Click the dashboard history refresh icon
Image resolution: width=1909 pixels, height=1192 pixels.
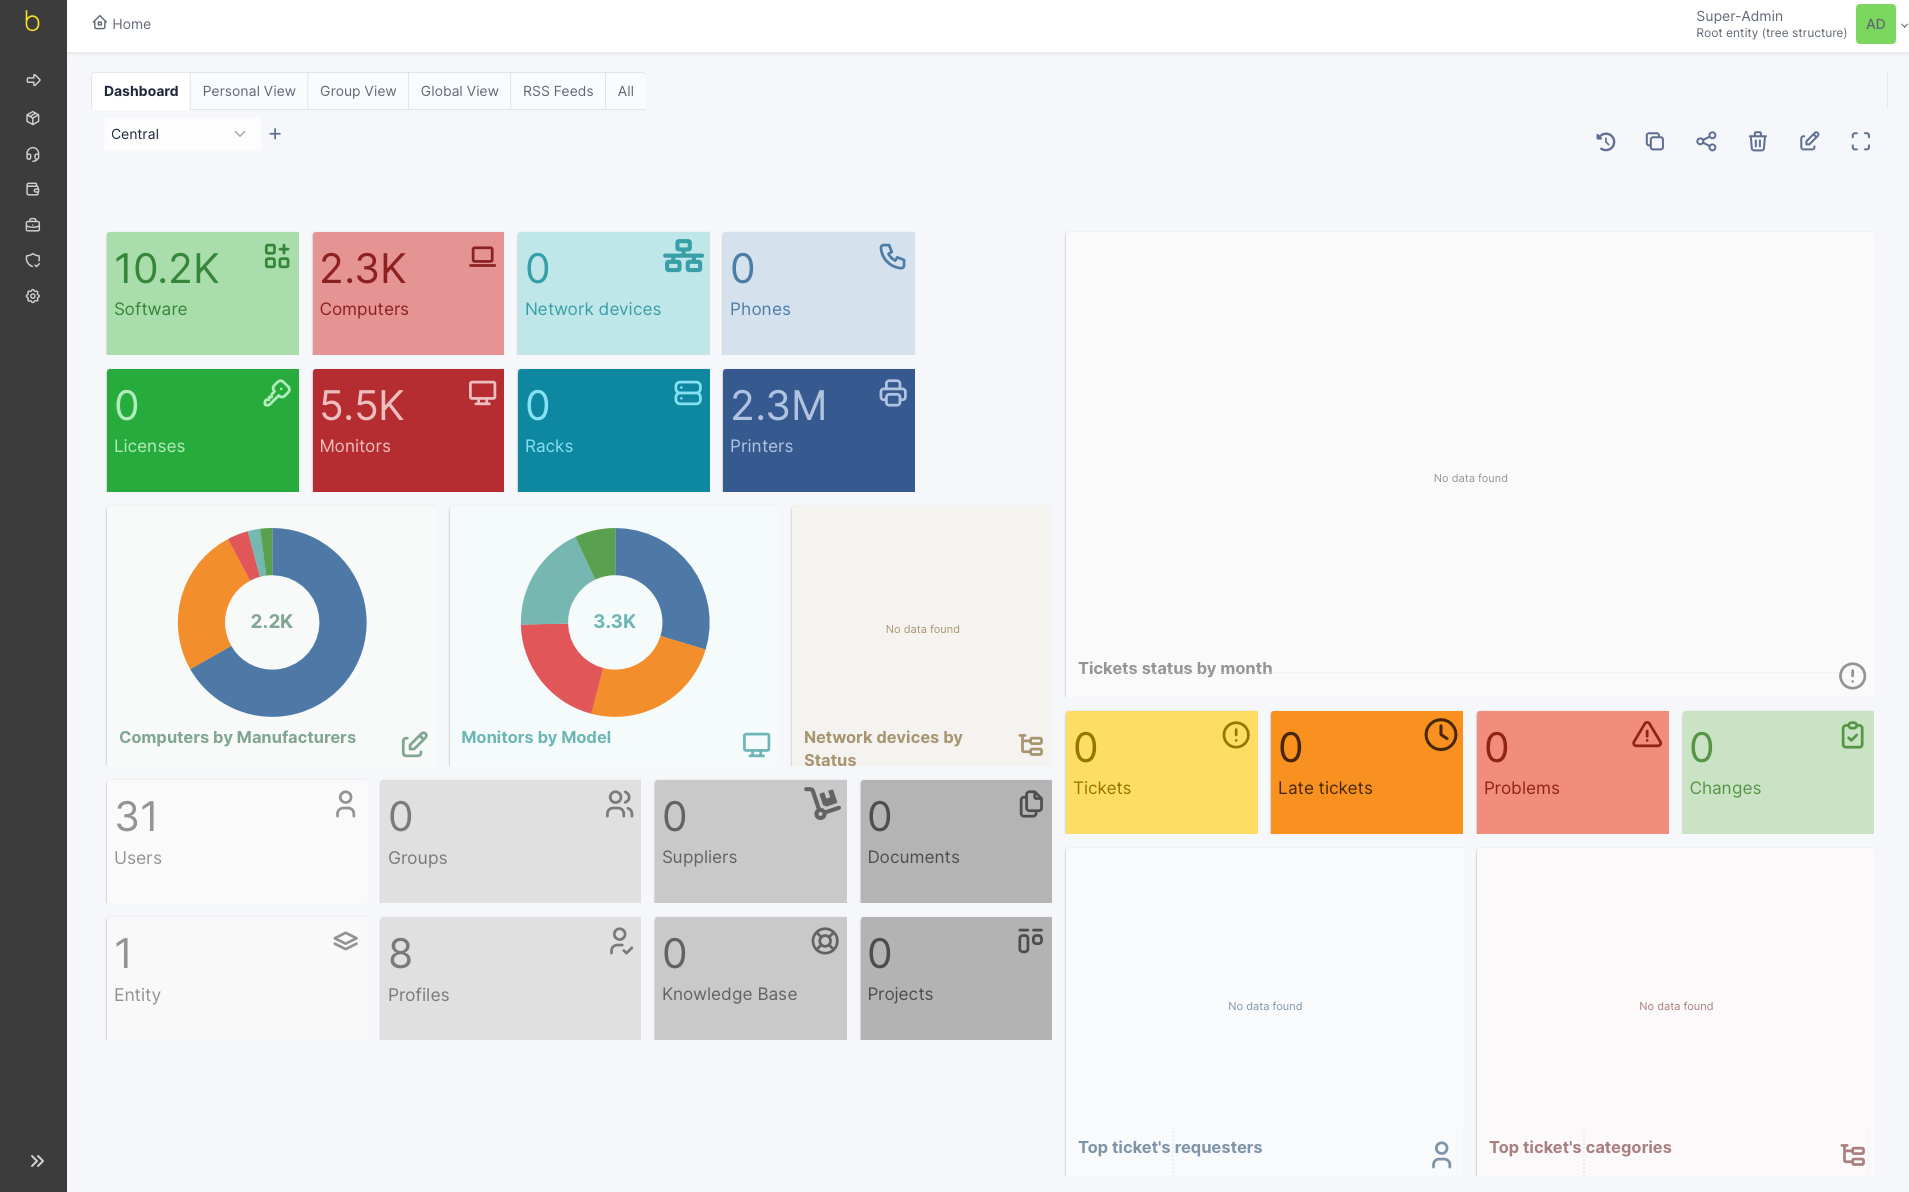point(1605,142)
